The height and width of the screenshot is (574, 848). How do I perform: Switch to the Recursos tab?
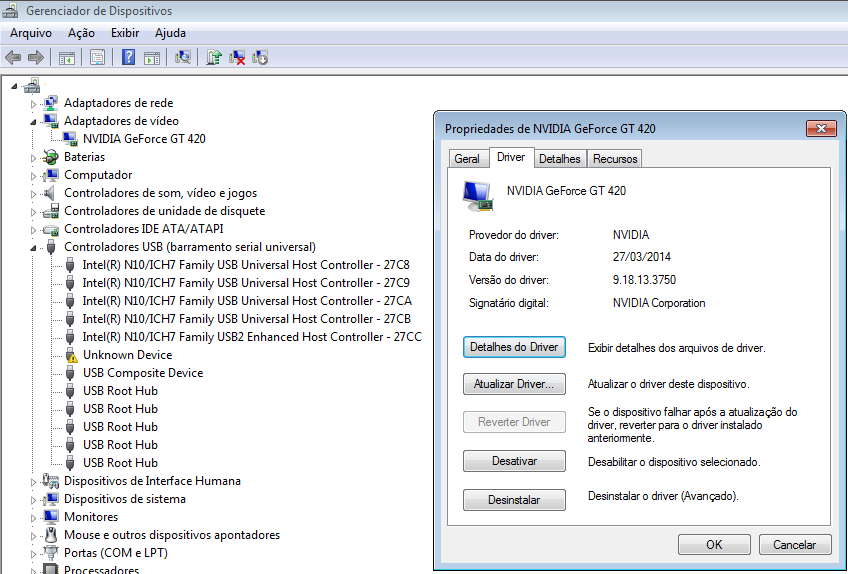point(615,159)
